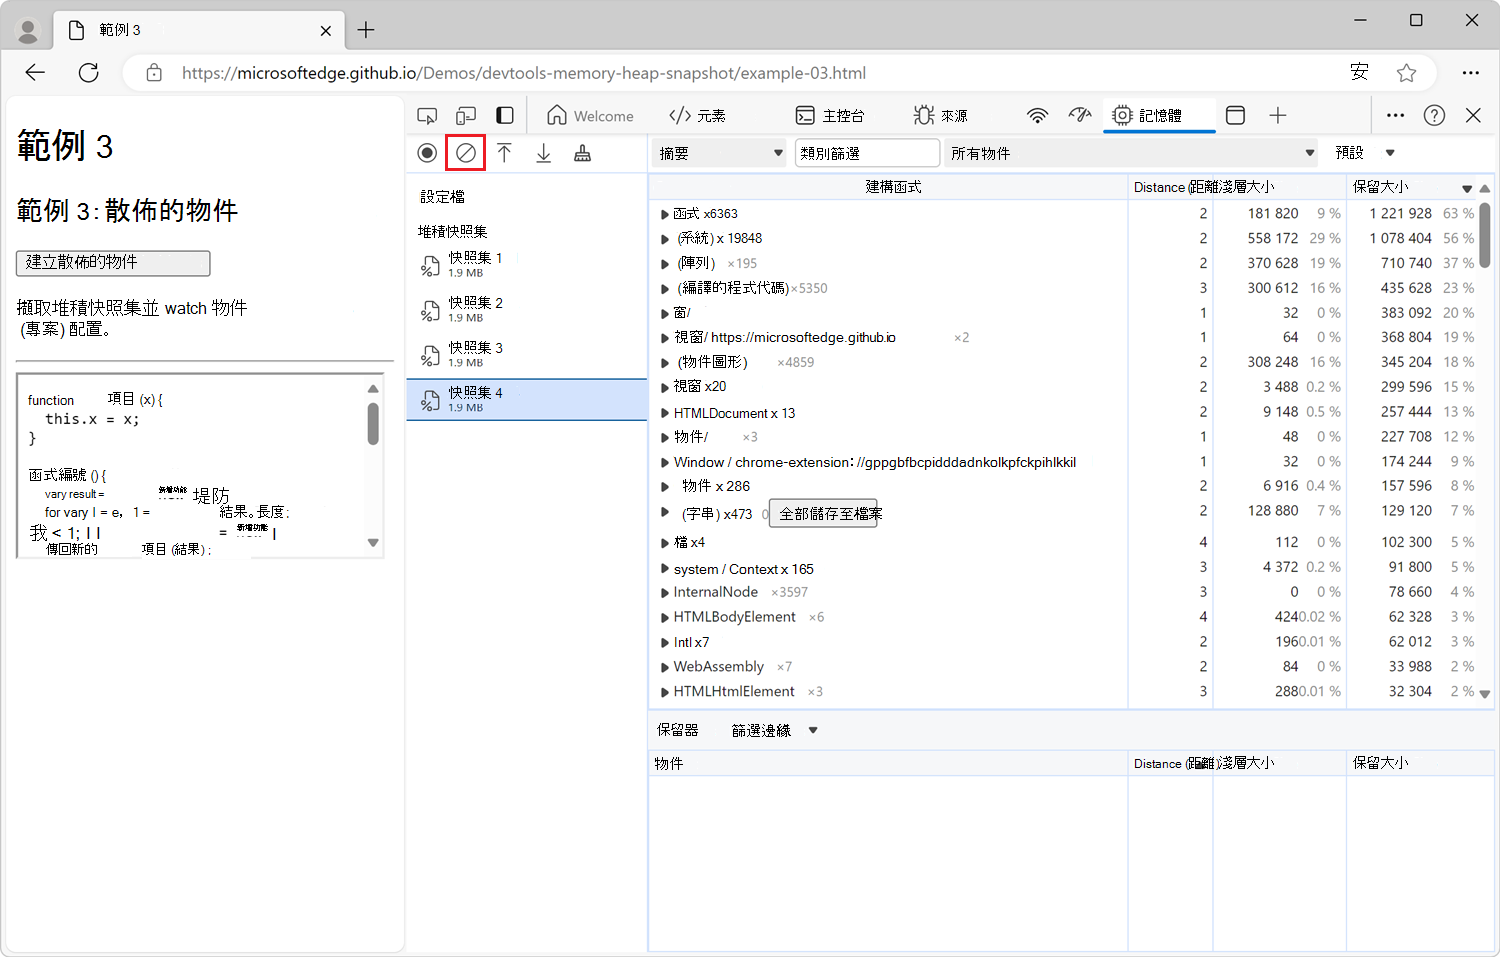Toggle the DevTools sidebar panel icon
The width and height of the screenshot is (1500, 957).
505,116
